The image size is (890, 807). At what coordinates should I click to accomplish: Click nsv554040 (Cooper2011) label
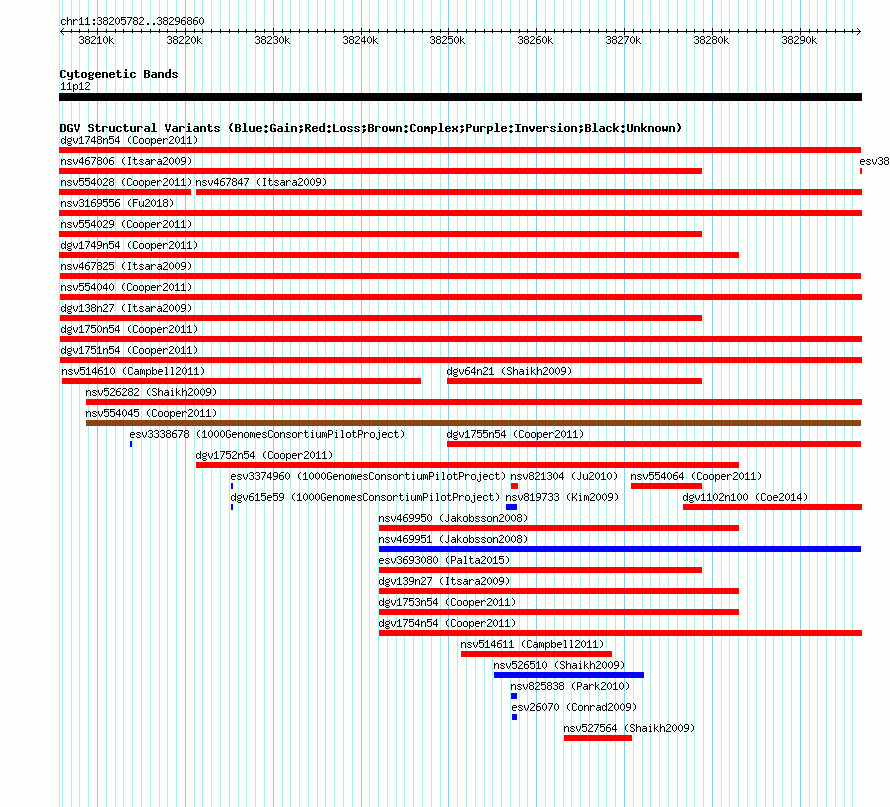pyautogui.click(x=126, y=287)
